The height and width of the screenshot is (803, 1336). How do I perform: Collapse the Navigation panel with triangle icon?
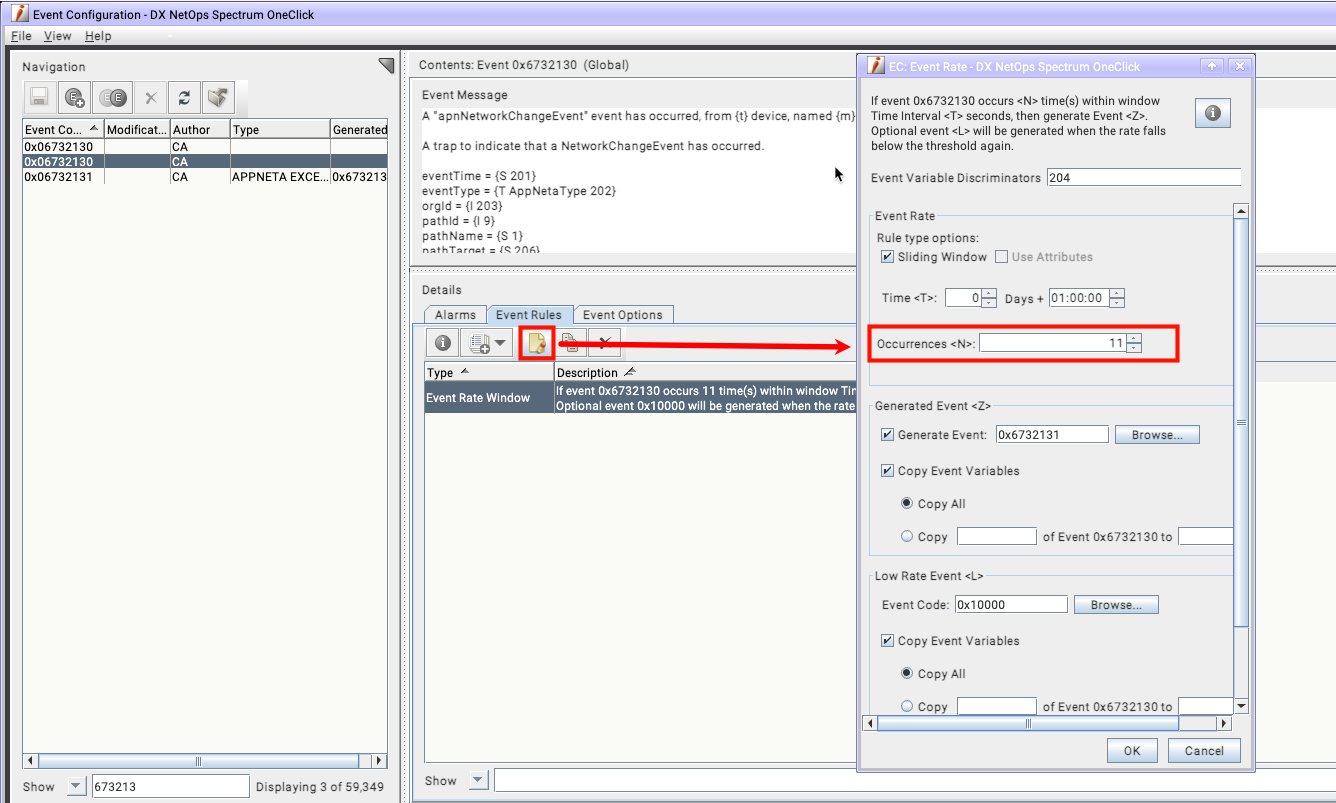click(x=386, y=66)
